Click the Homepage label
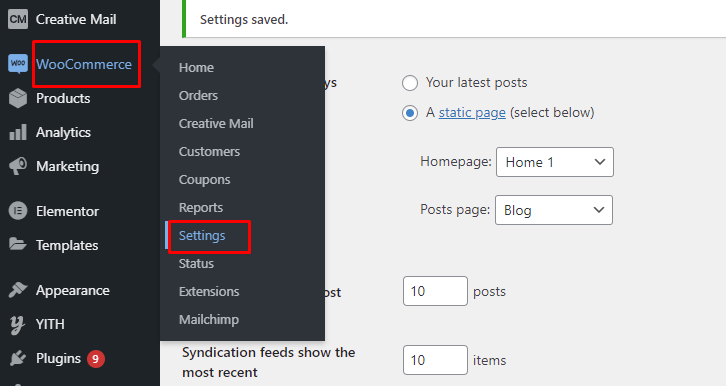The width and height of the screenshot is (726, 386). point(456,162)
